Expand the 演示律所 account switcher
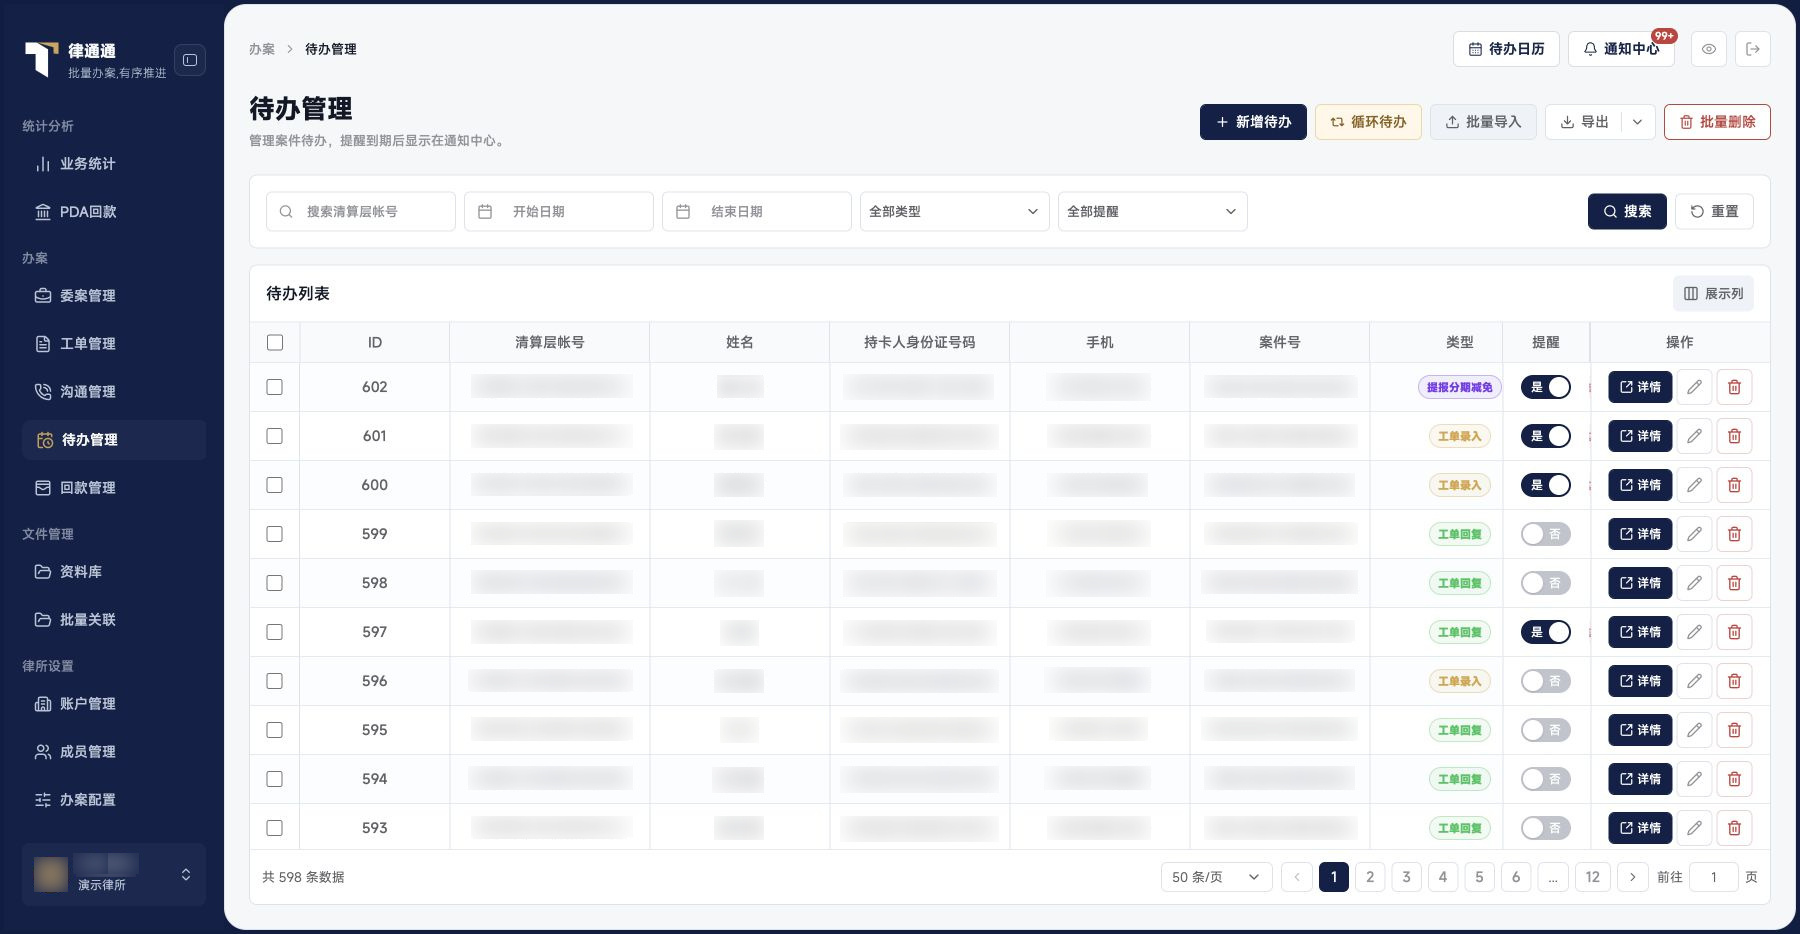1800x934 pixels. point(114,875)
